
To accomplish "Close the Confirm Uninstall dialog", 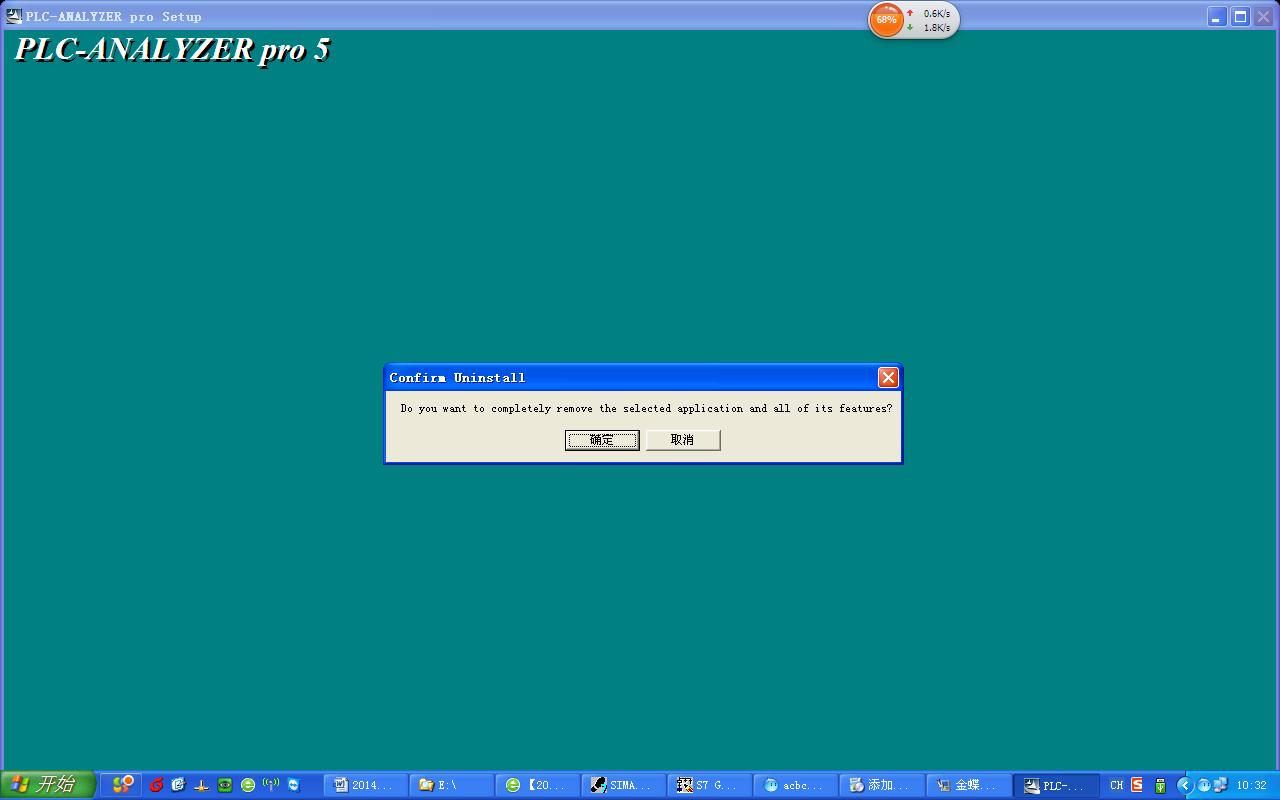I will click(888, 377).
